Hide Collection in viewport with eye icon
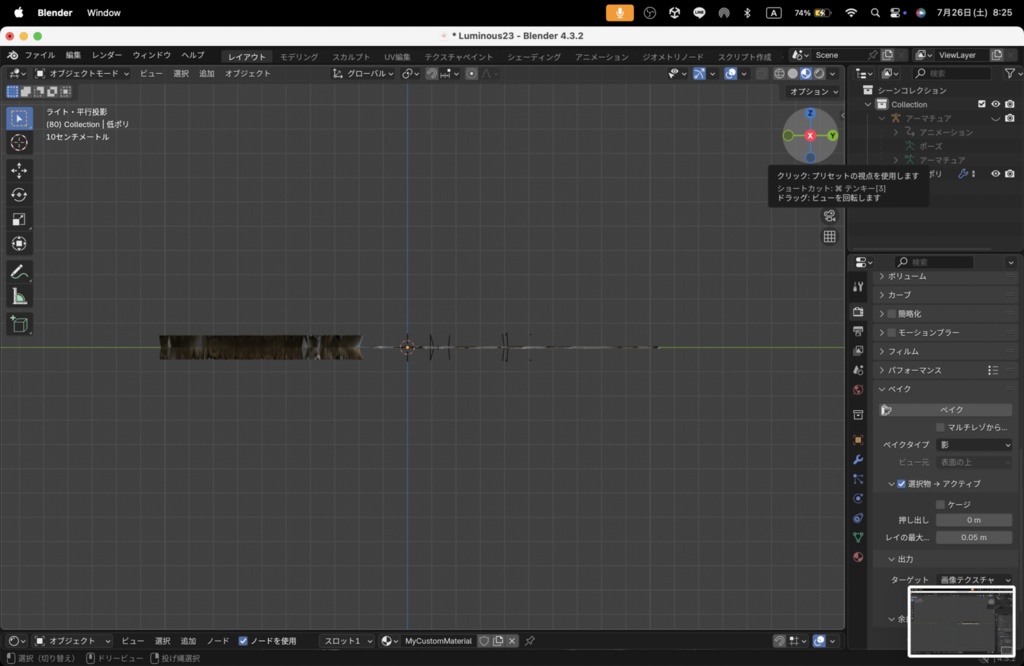 pos(995,104)
